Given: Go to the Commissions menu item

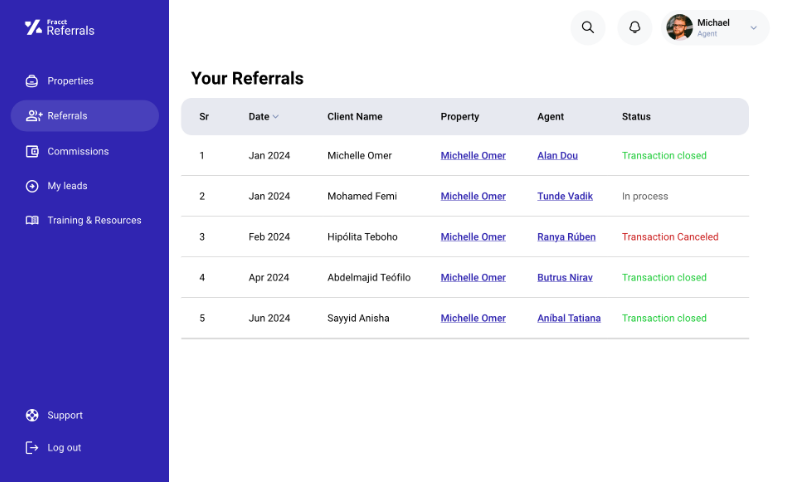Looking at the screenshot, I should click(78, 151).
